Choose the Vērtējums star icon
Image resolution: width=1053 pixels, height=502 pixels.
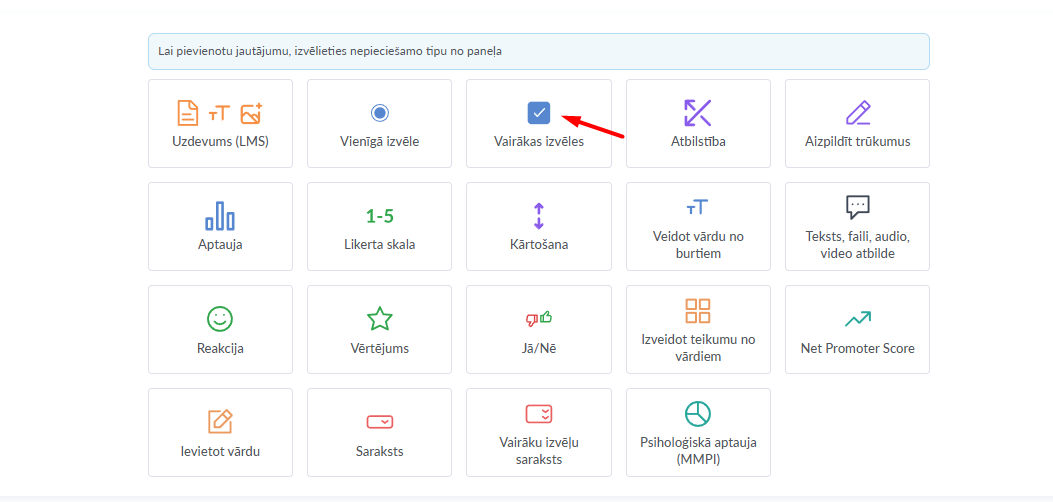click(379, 319)
